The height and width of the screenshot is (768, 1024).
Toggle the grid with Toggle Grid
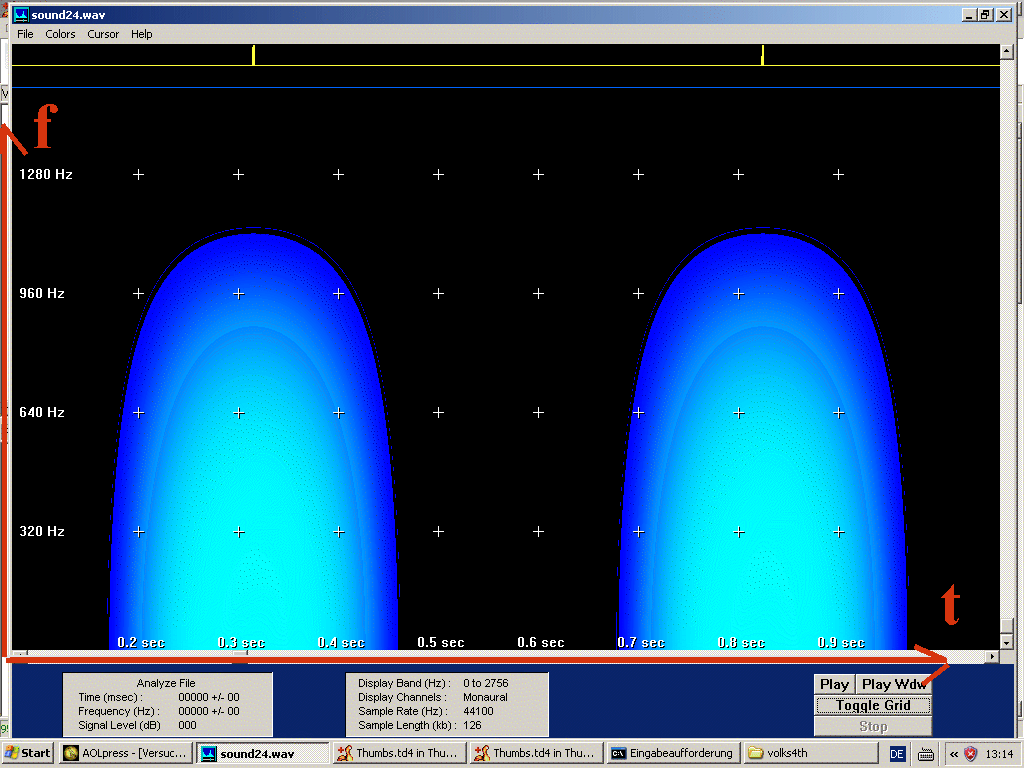pos(873,705)
